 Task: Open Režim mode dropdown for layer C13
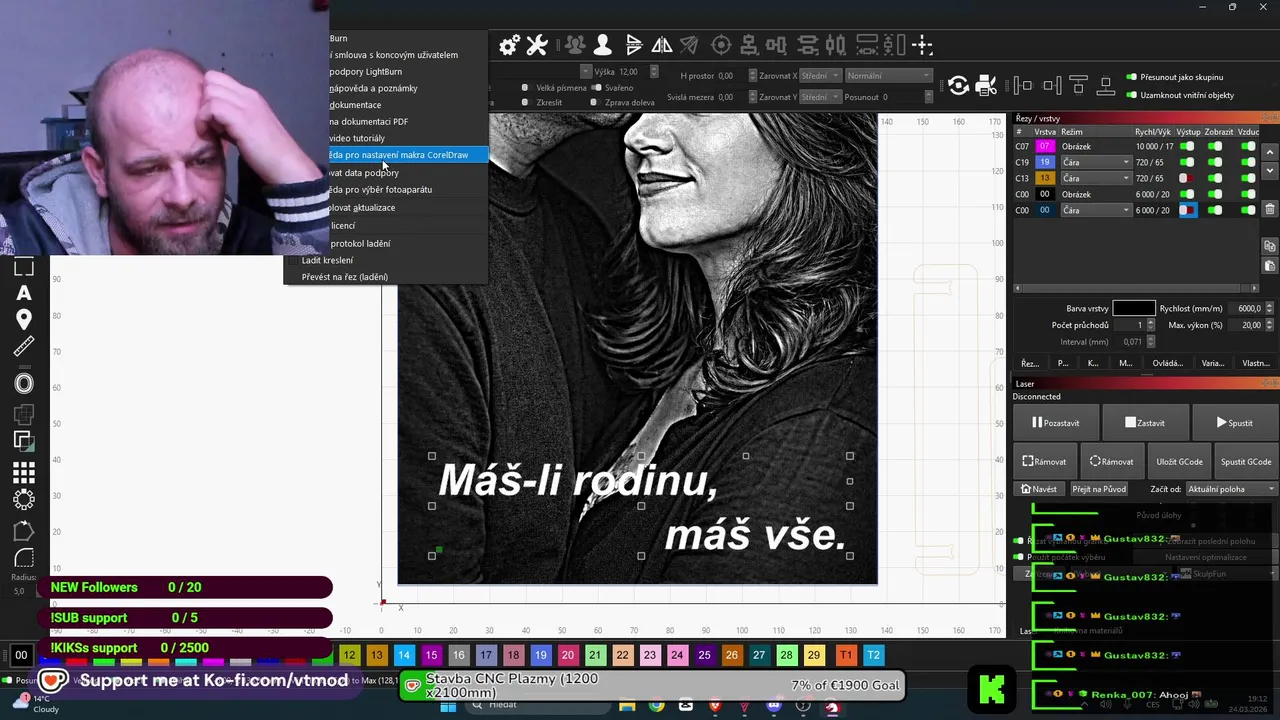[x=1096, y=178]
